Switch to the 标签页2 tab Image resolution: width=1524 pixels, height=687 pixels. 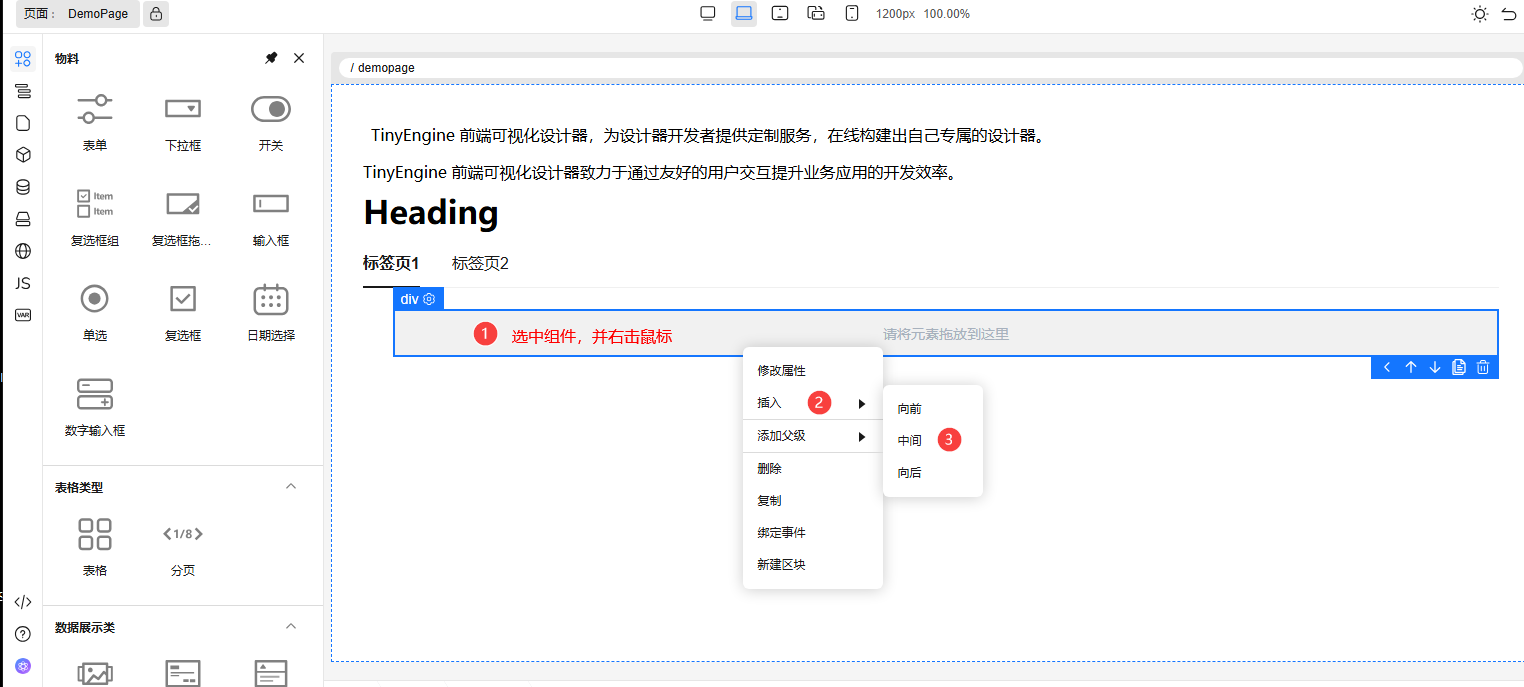(480, 264)
